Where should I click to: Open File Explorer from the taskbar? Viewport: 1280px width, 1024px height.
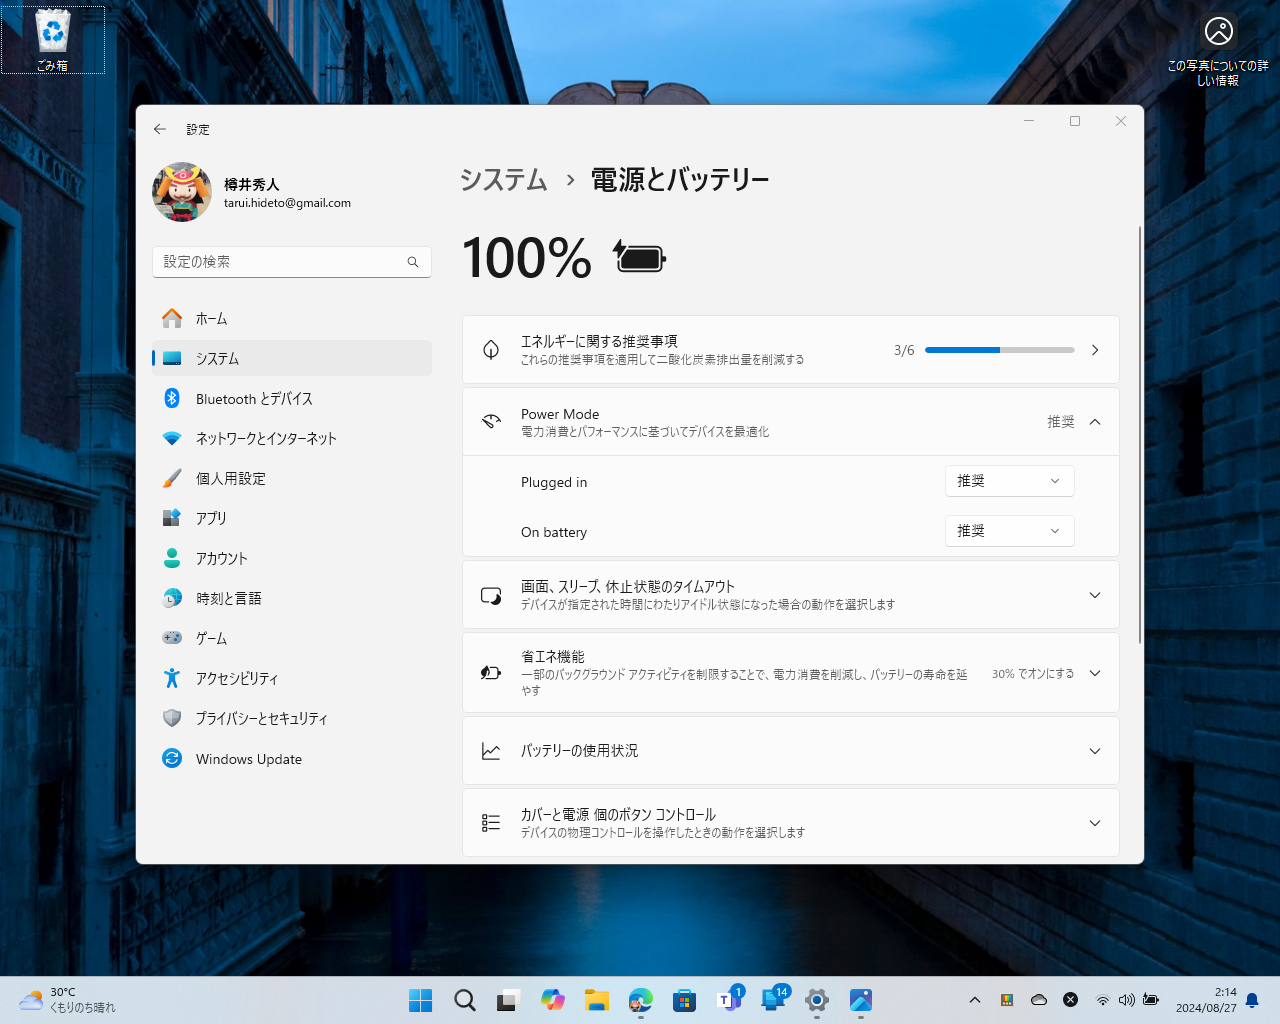596,999
